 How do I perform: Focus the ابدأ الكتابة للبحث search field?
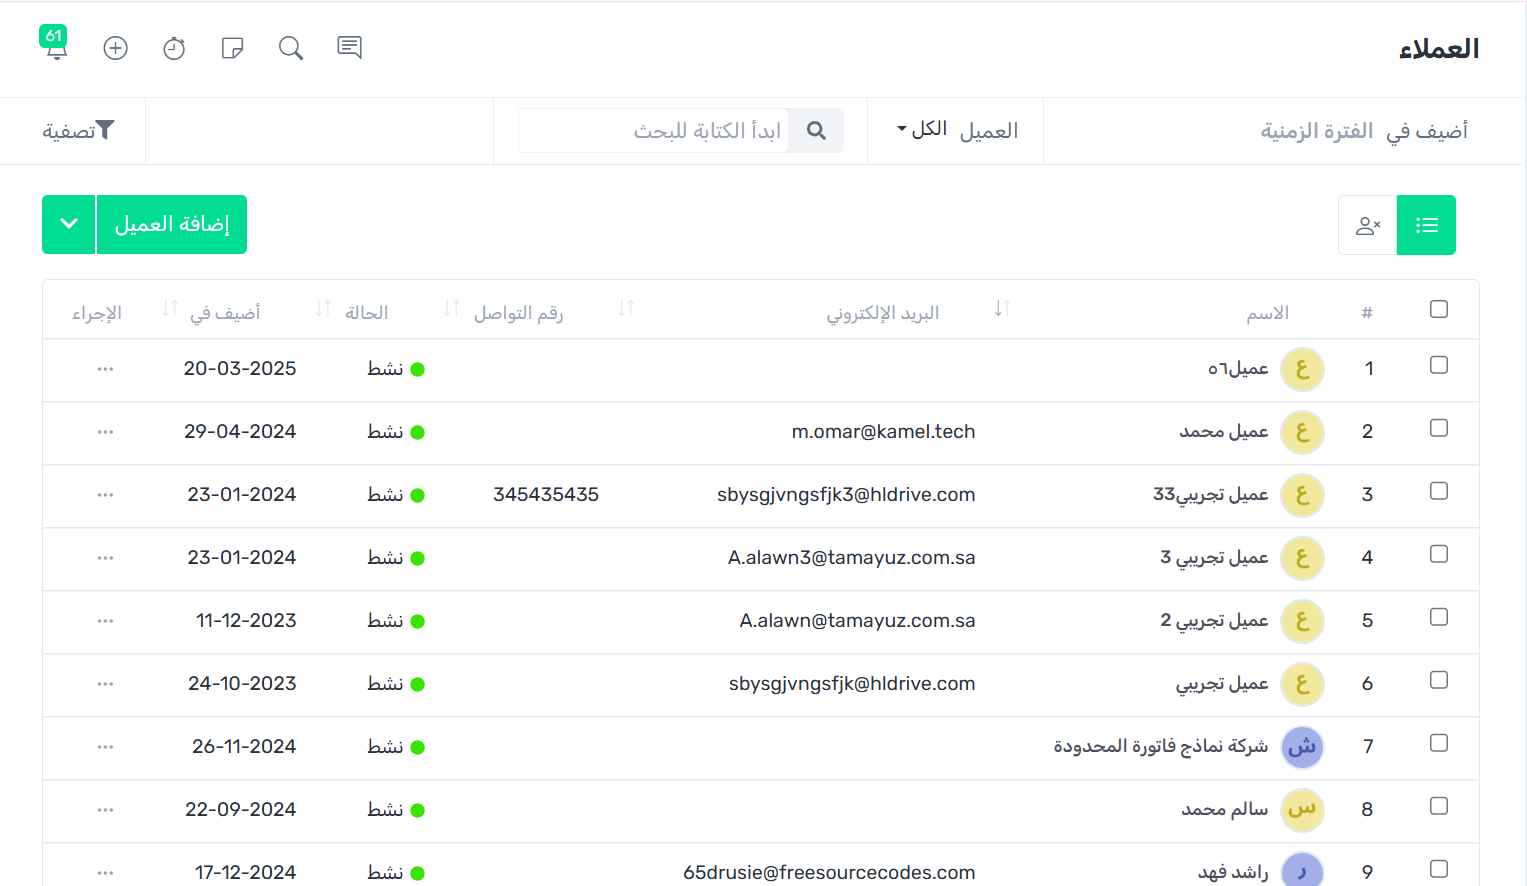[x=655, y=131]
